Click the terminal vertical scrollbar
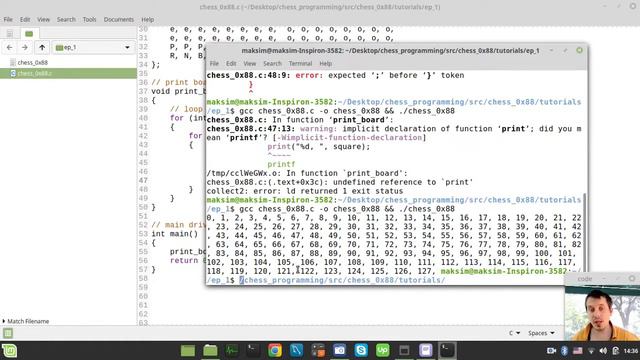Viewport: 640px width, 360px height. click(x=585, y=233)
